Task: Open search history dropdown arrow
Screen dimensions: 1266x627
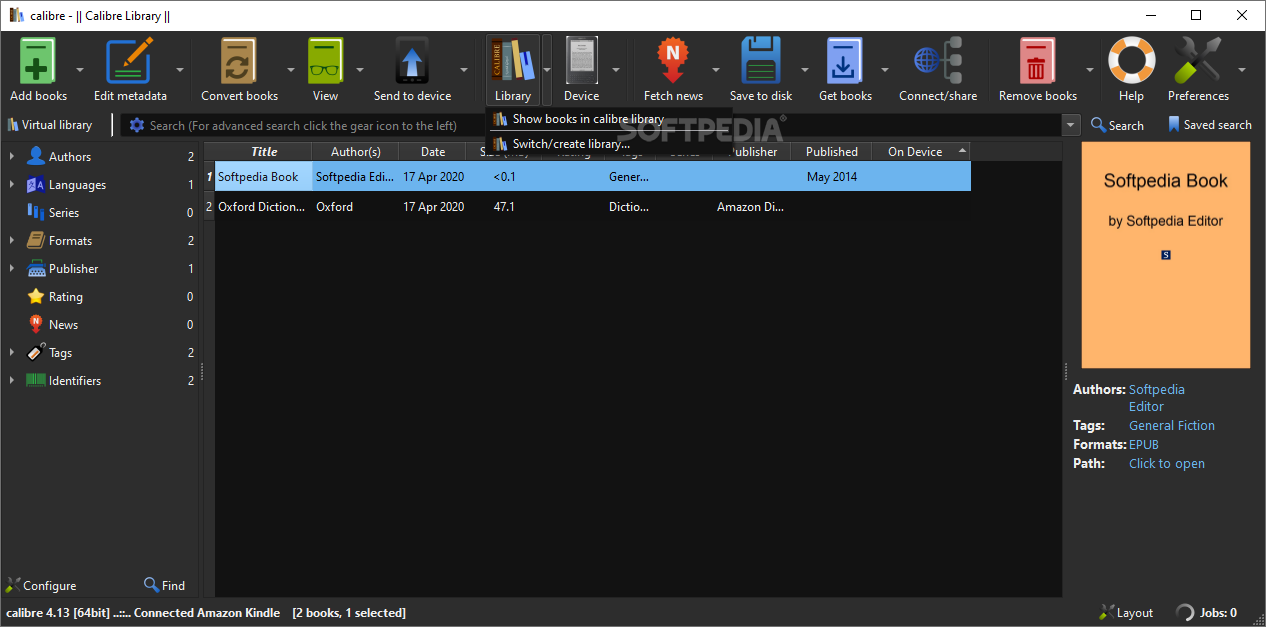Action: pos(1072,125)
